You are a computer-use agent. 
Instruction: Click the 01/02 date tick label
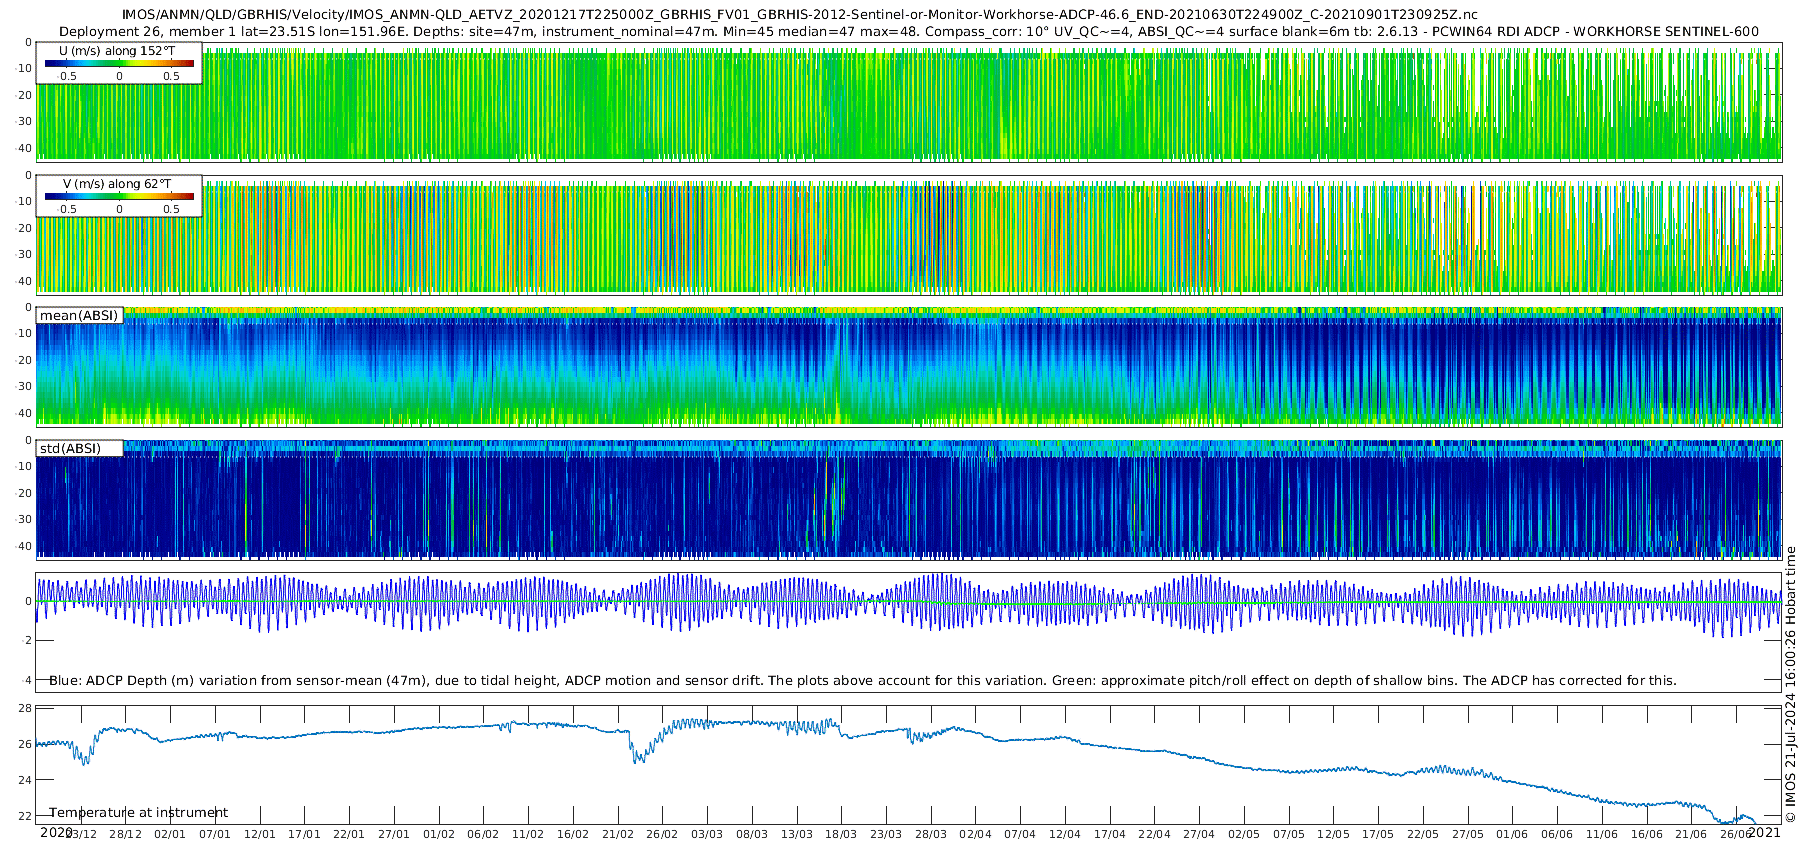(438, 834)
